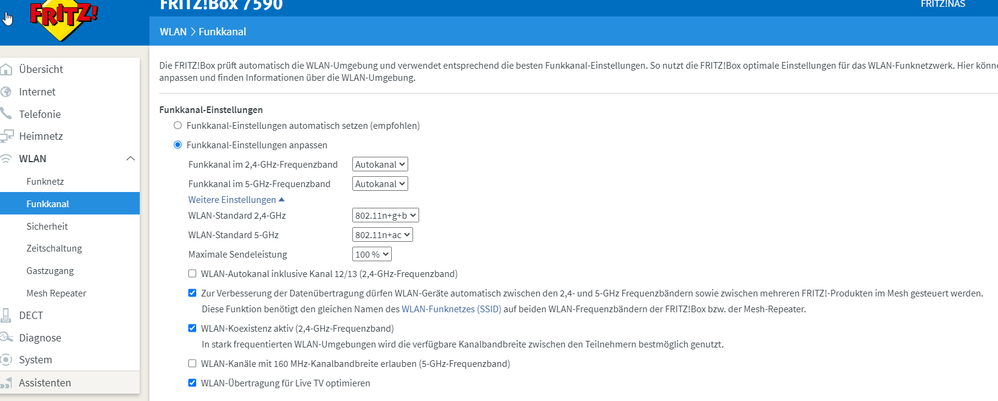Select automatic Funkkanal-Einstellungen radio button

(178, 125)
